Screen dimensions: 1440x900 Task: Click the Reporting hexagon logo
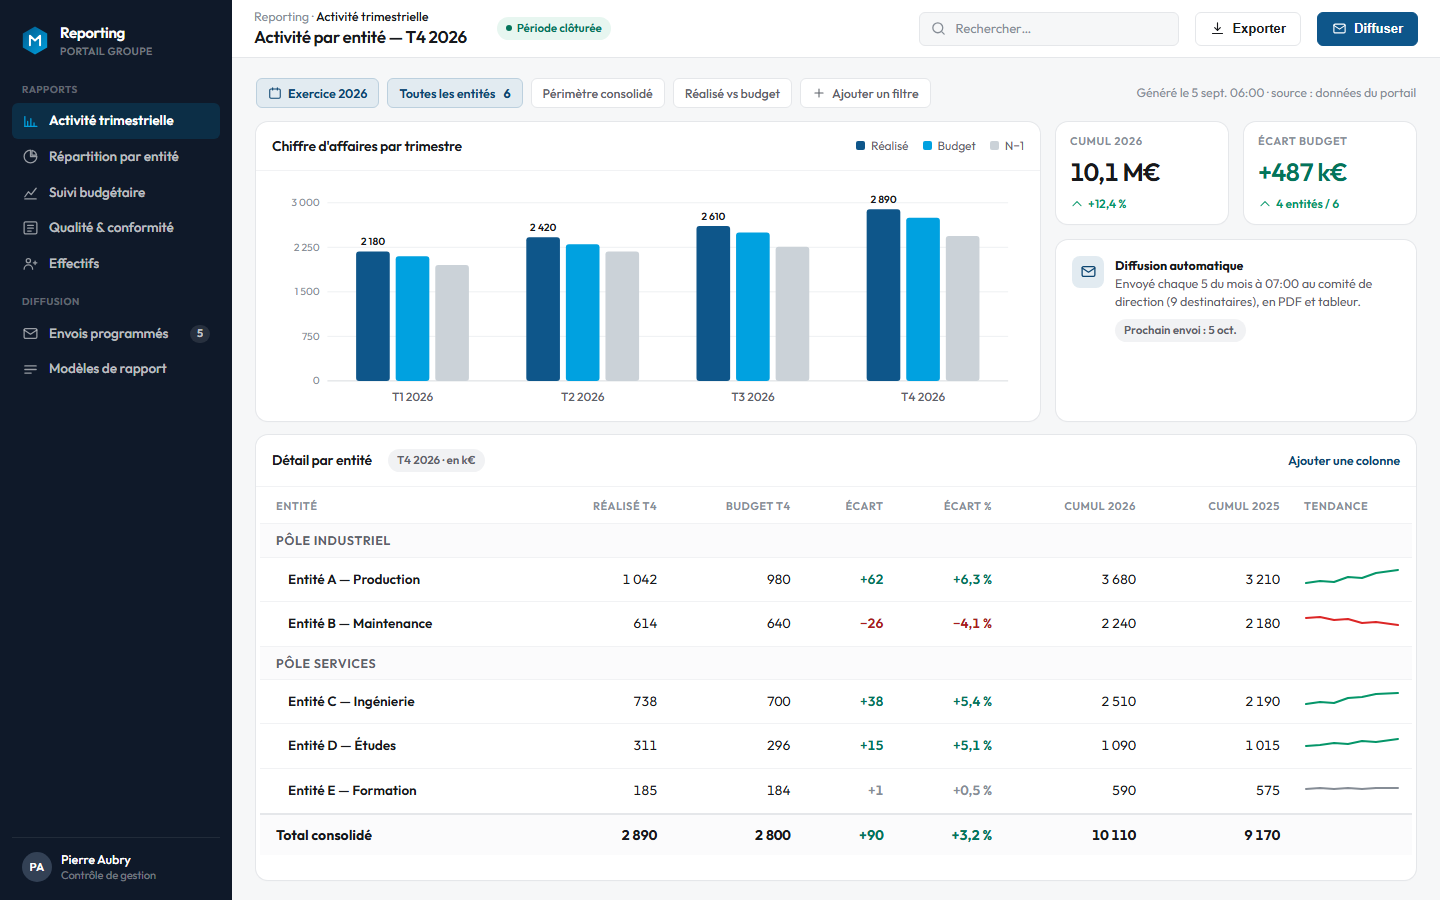tap(36, 40)
